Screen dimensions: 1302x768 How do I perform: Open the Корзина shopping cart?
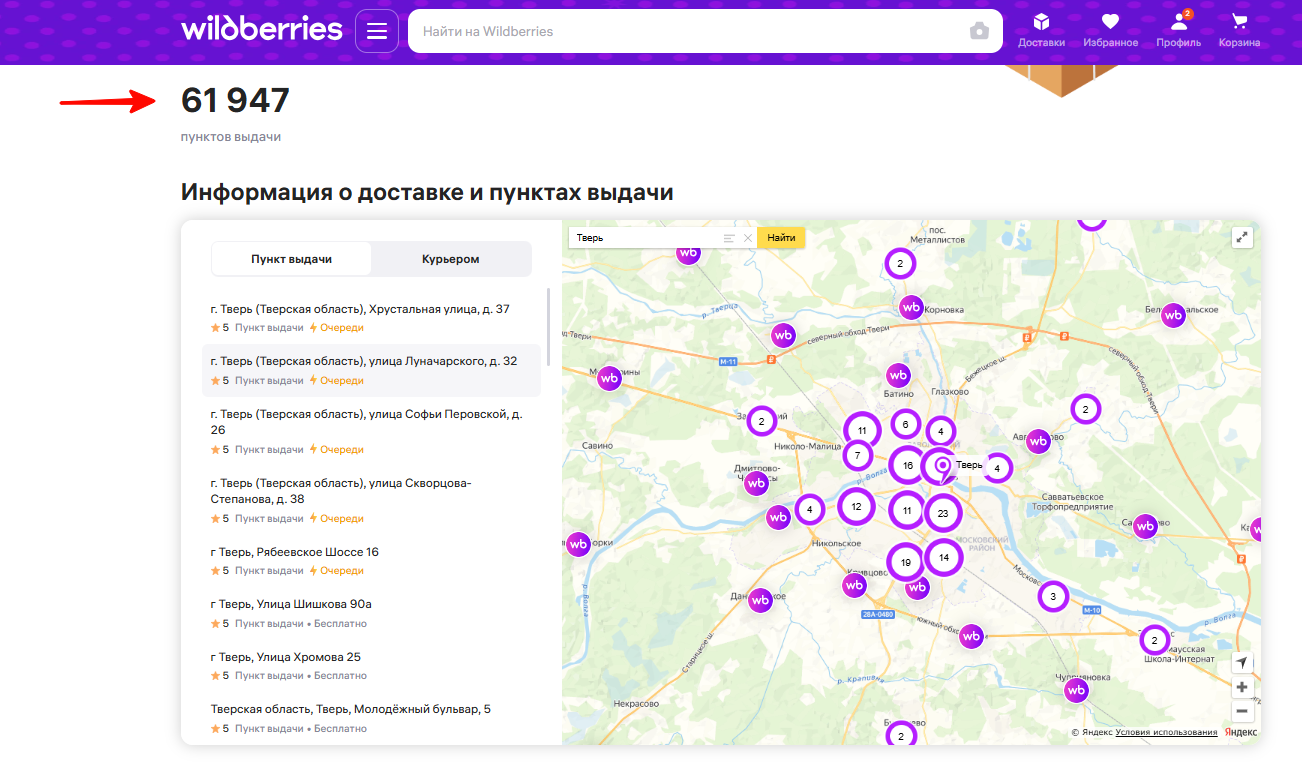[x=1240, y=30]
